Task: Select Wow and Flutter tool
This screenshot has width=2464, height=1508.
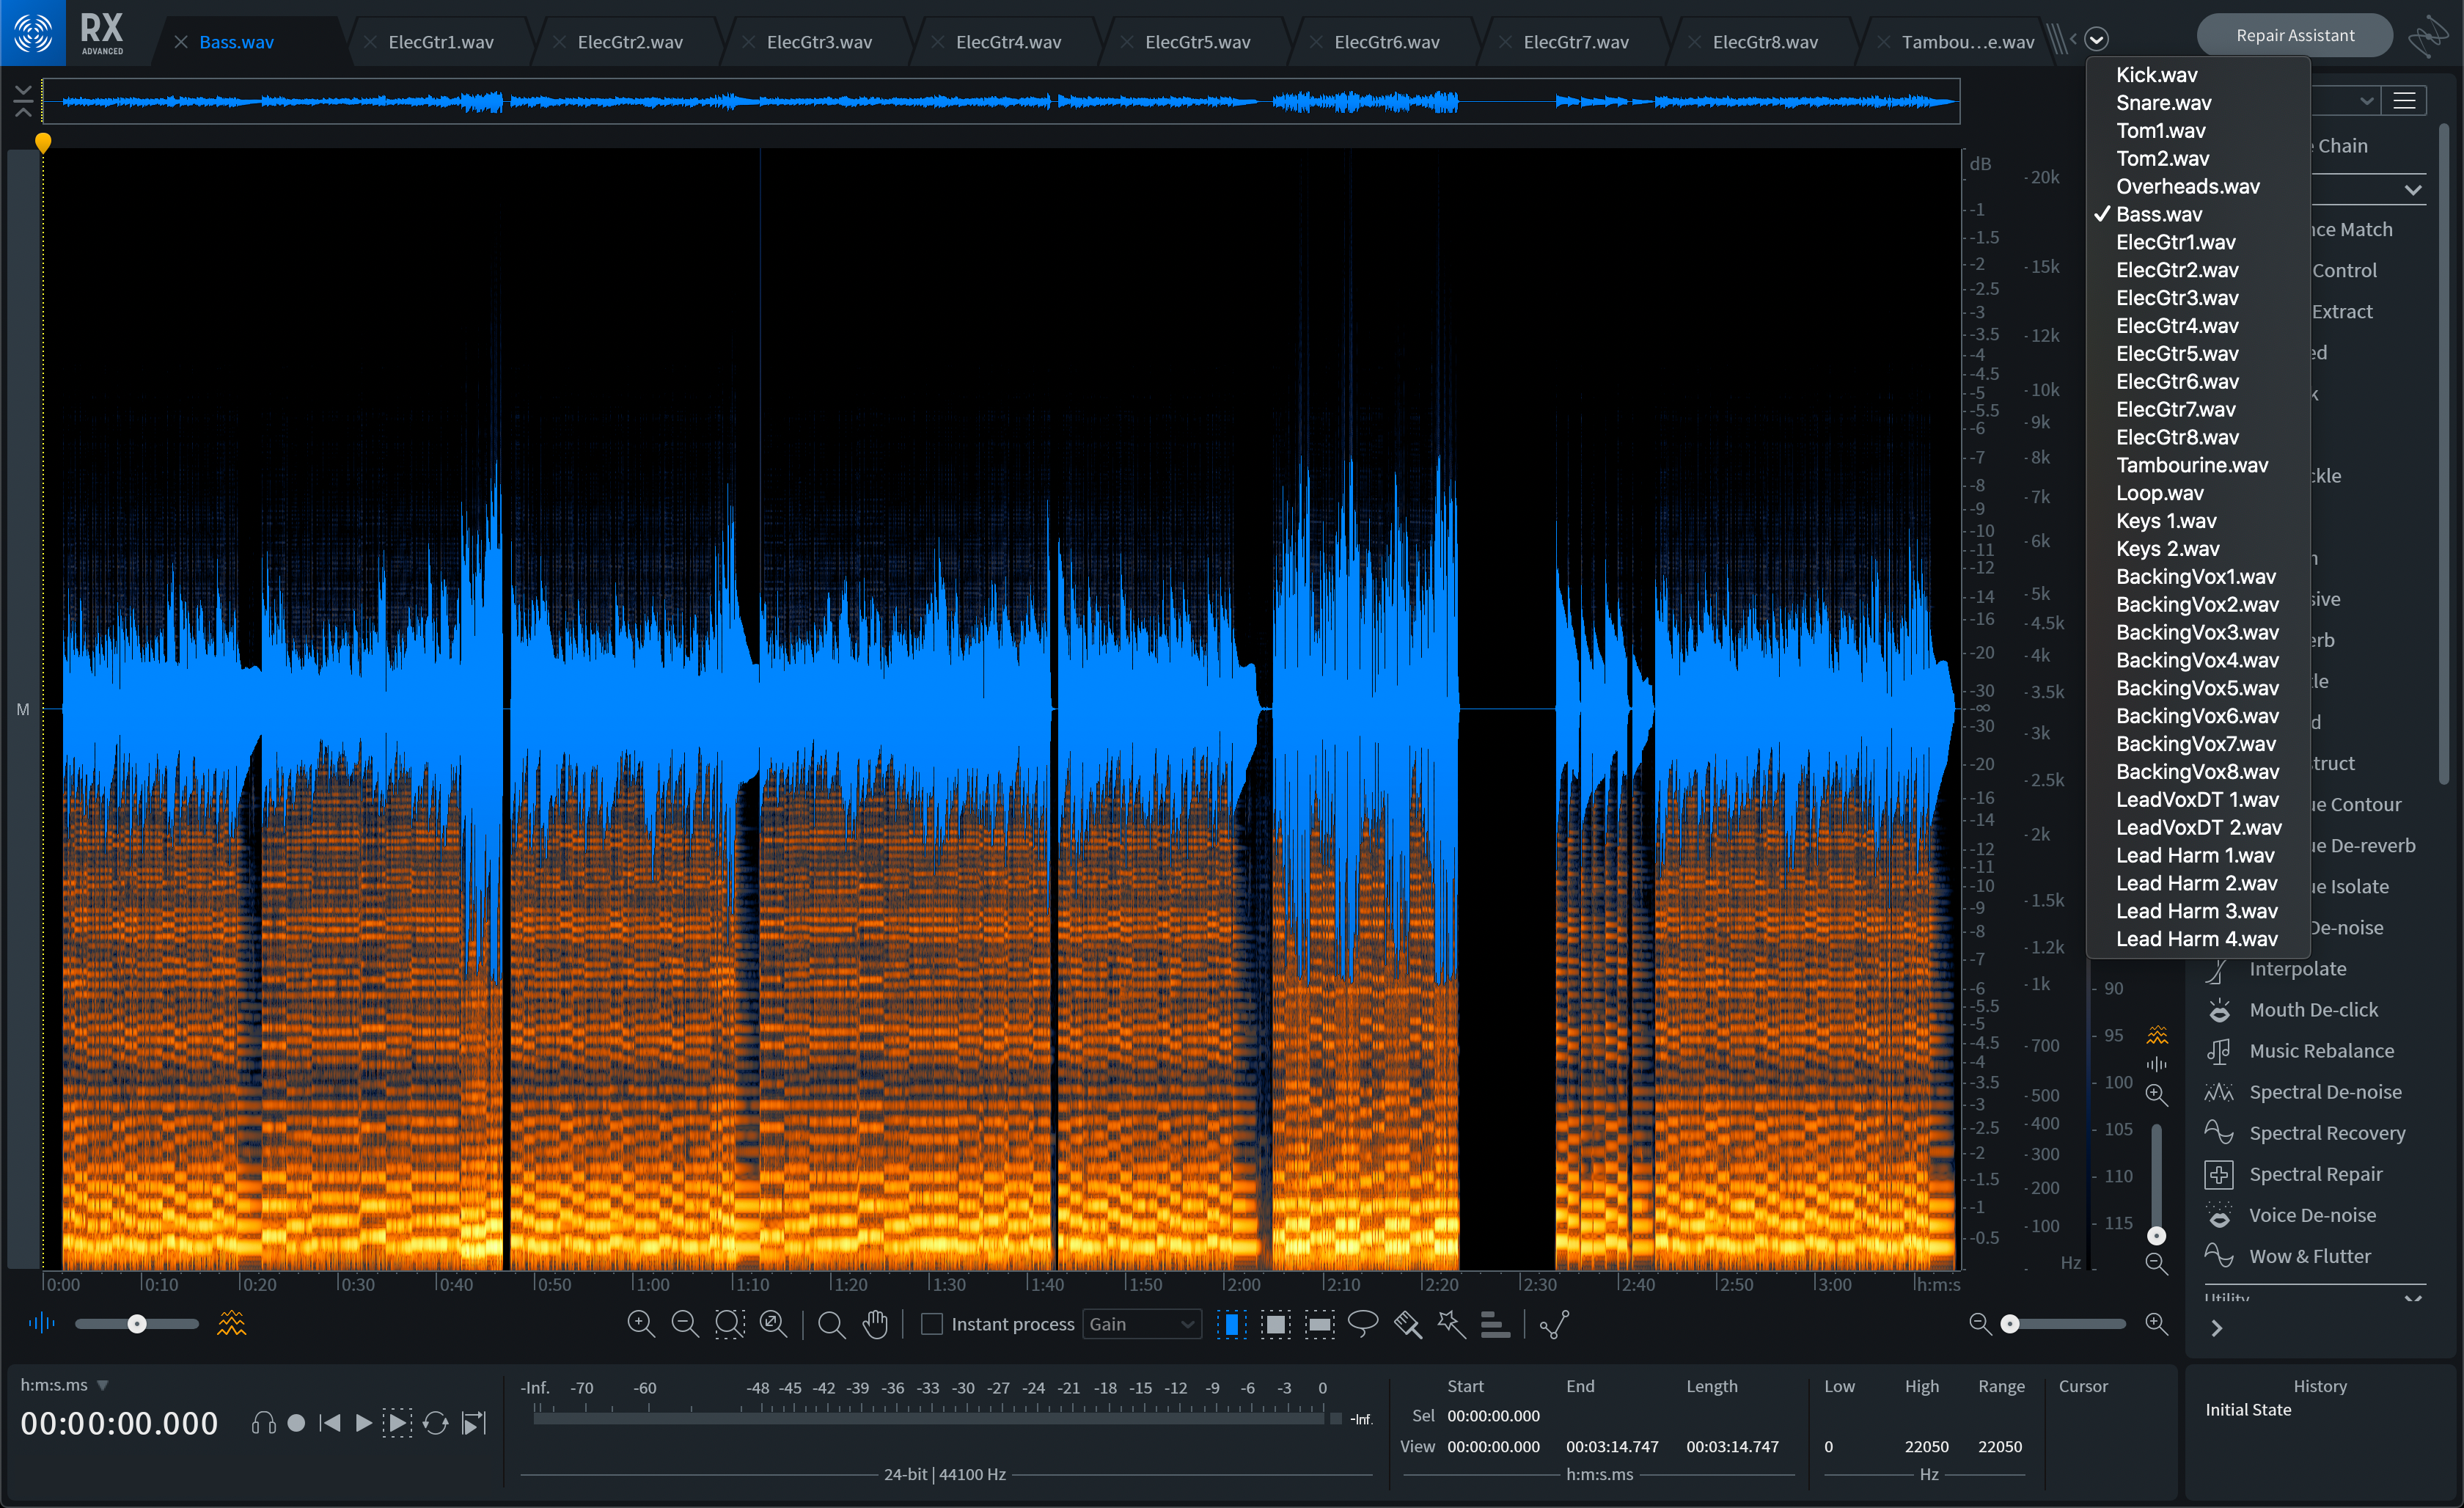Action: (x=2306, y=1255)
